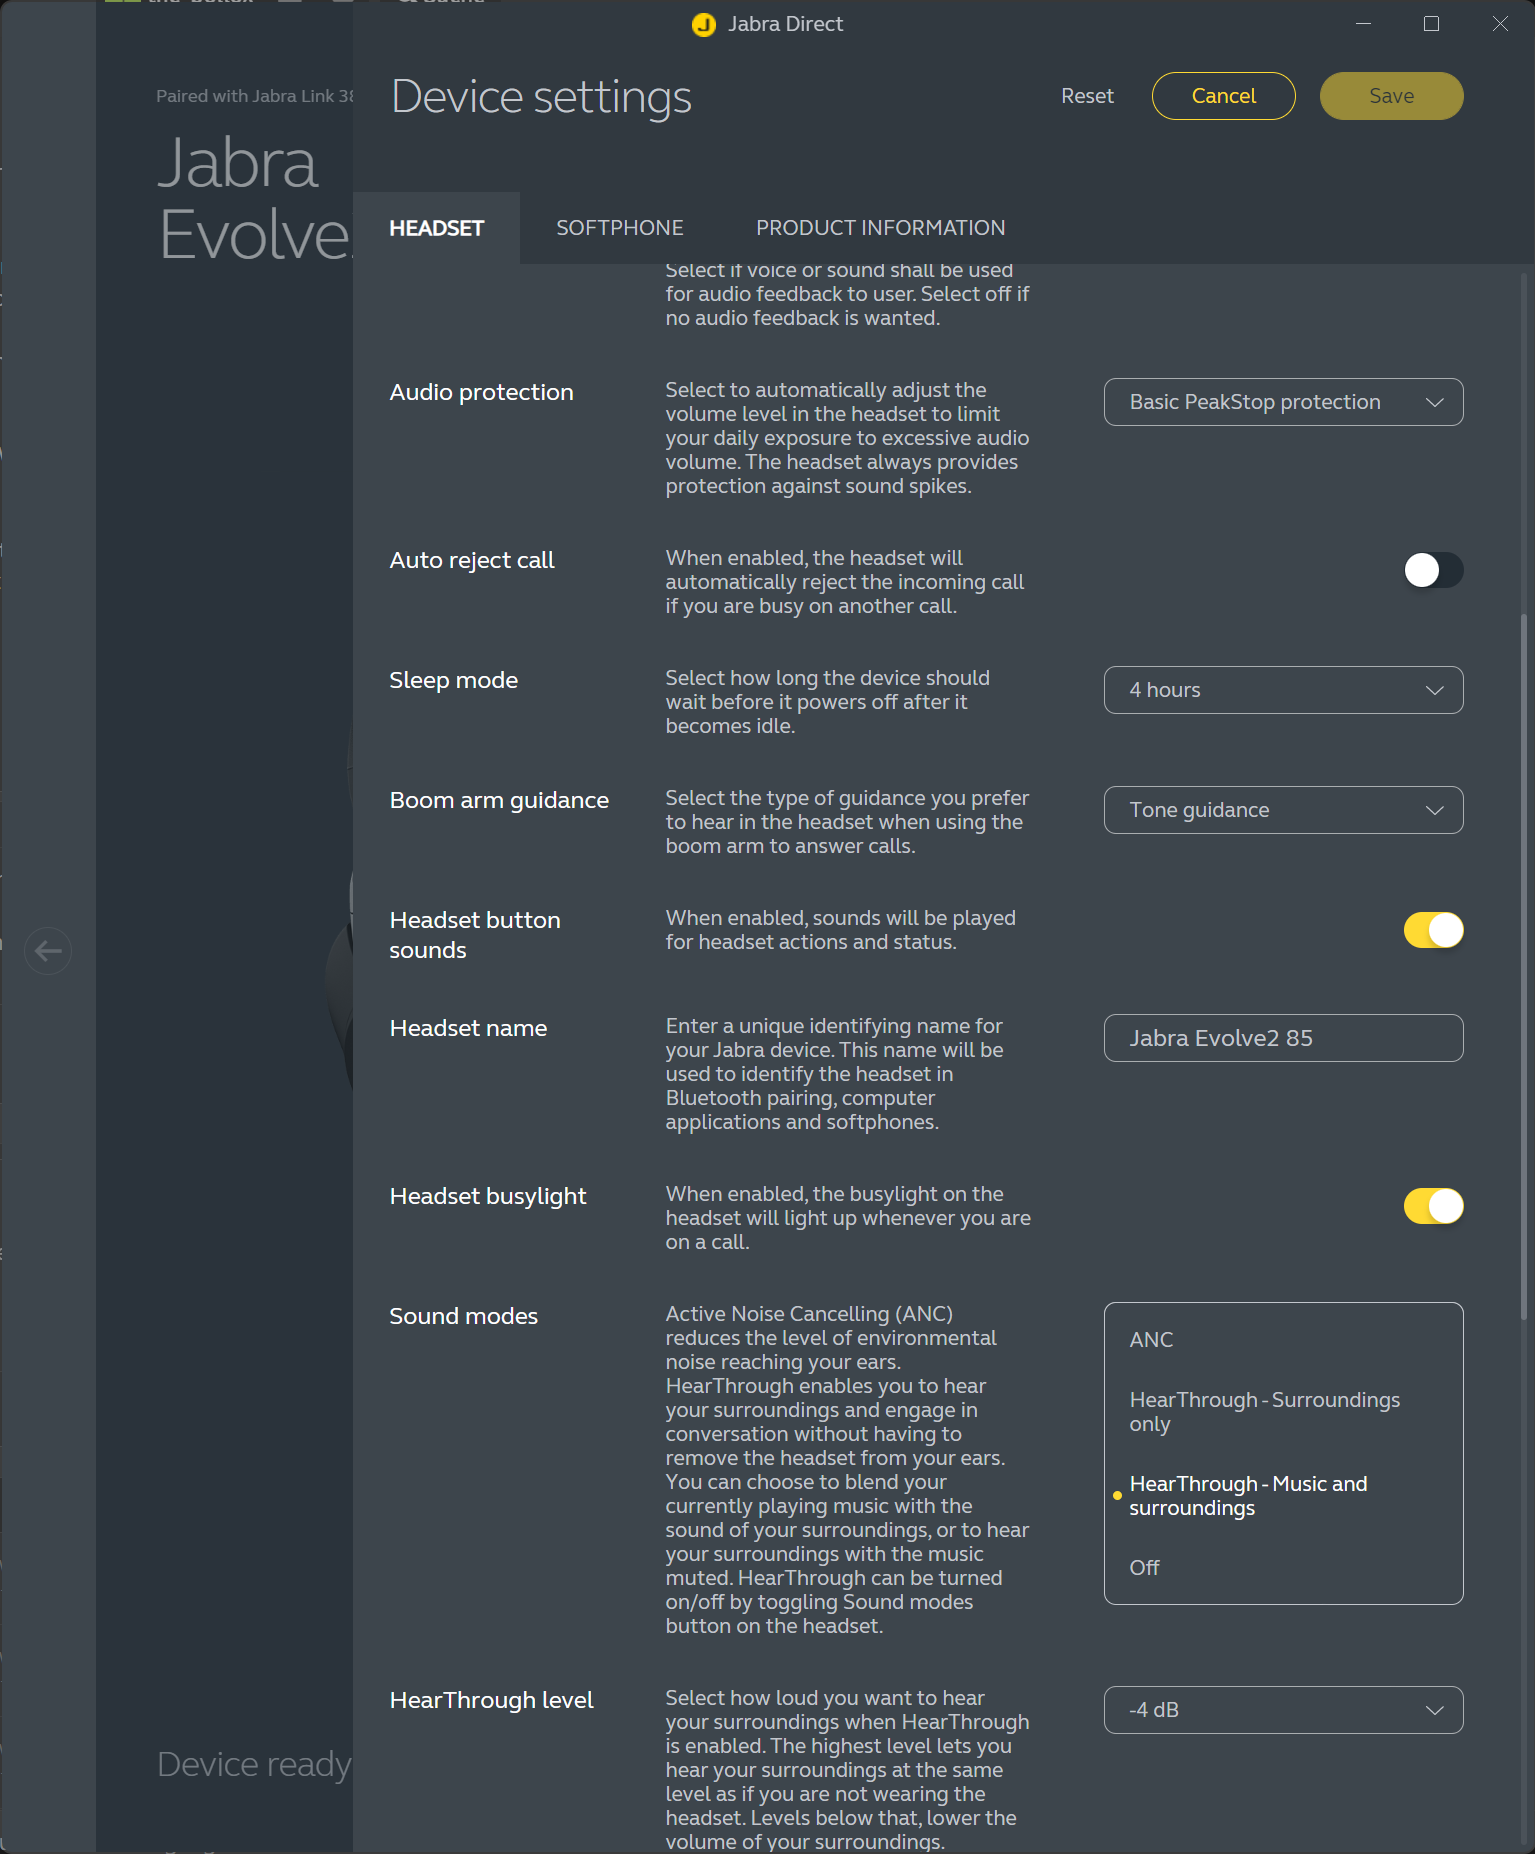
Task: Click the Reset link
Action: pos(1087,96)
